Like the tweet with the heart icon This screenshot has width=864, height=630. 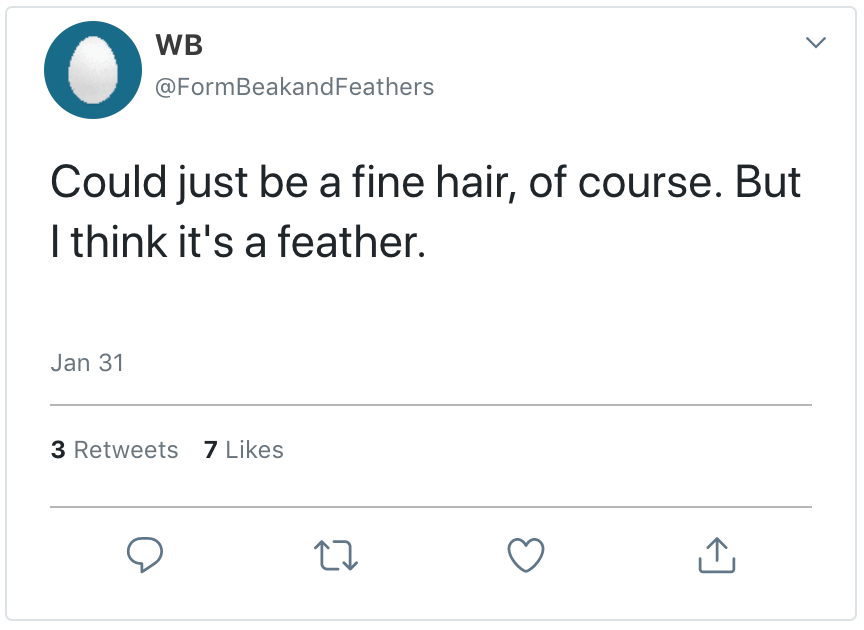coord(526,555)
